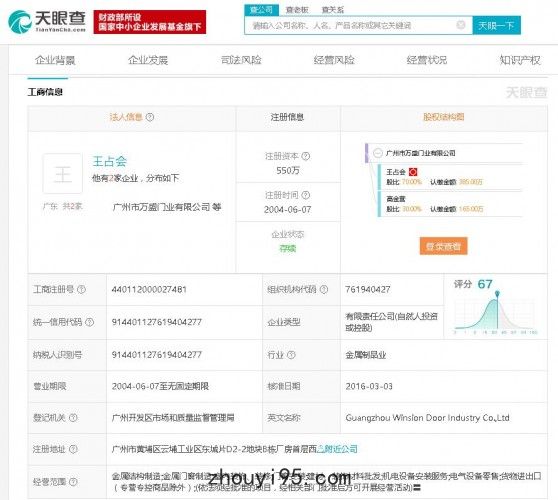Screen dimensions: 558x500
Task: Click the help icon next to 工商注册号
Action: tap(81, 290)
